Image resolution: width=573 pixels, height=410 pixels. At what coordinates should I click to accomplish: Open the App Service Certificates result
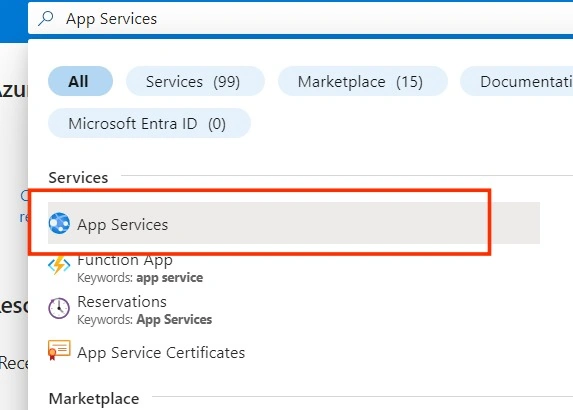294,352
